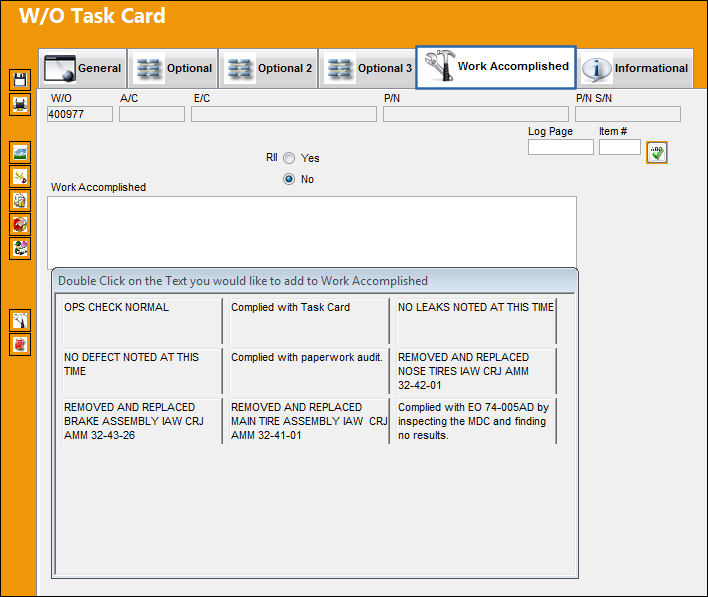Image resolution: width=708 pixels, height=597 pixels.
Task: Select the RII Yes radio button
Action: [289, 158]
